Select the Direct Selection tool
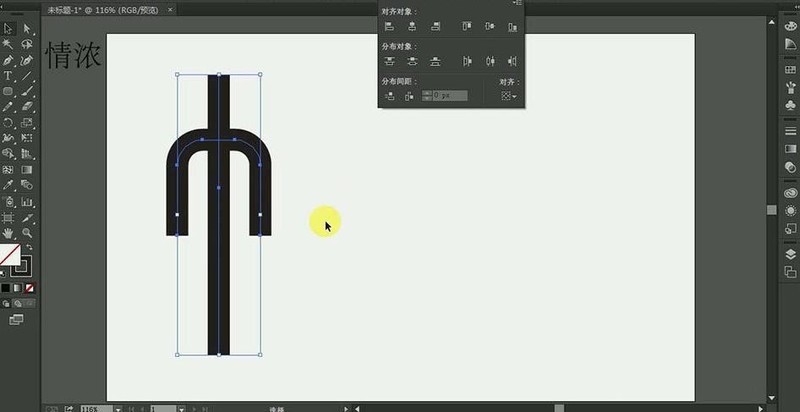The image size is (800, 412). [27, 29]
